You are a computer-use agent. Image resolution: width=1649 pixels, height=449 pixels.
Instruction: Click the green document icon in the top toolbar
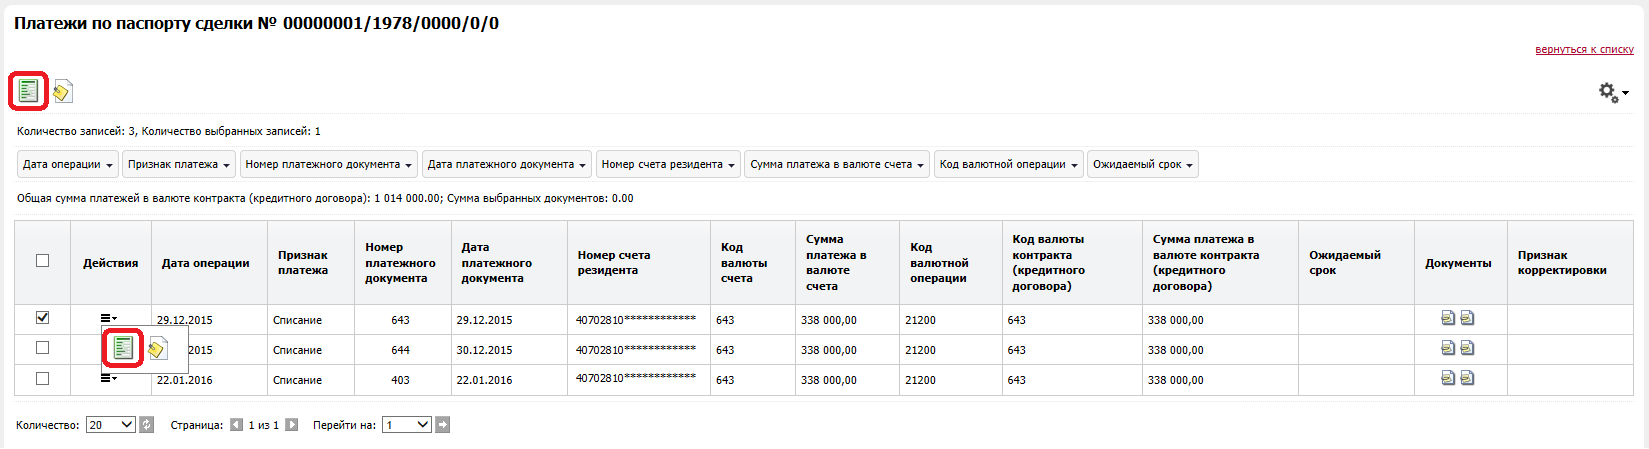point(28,91)
